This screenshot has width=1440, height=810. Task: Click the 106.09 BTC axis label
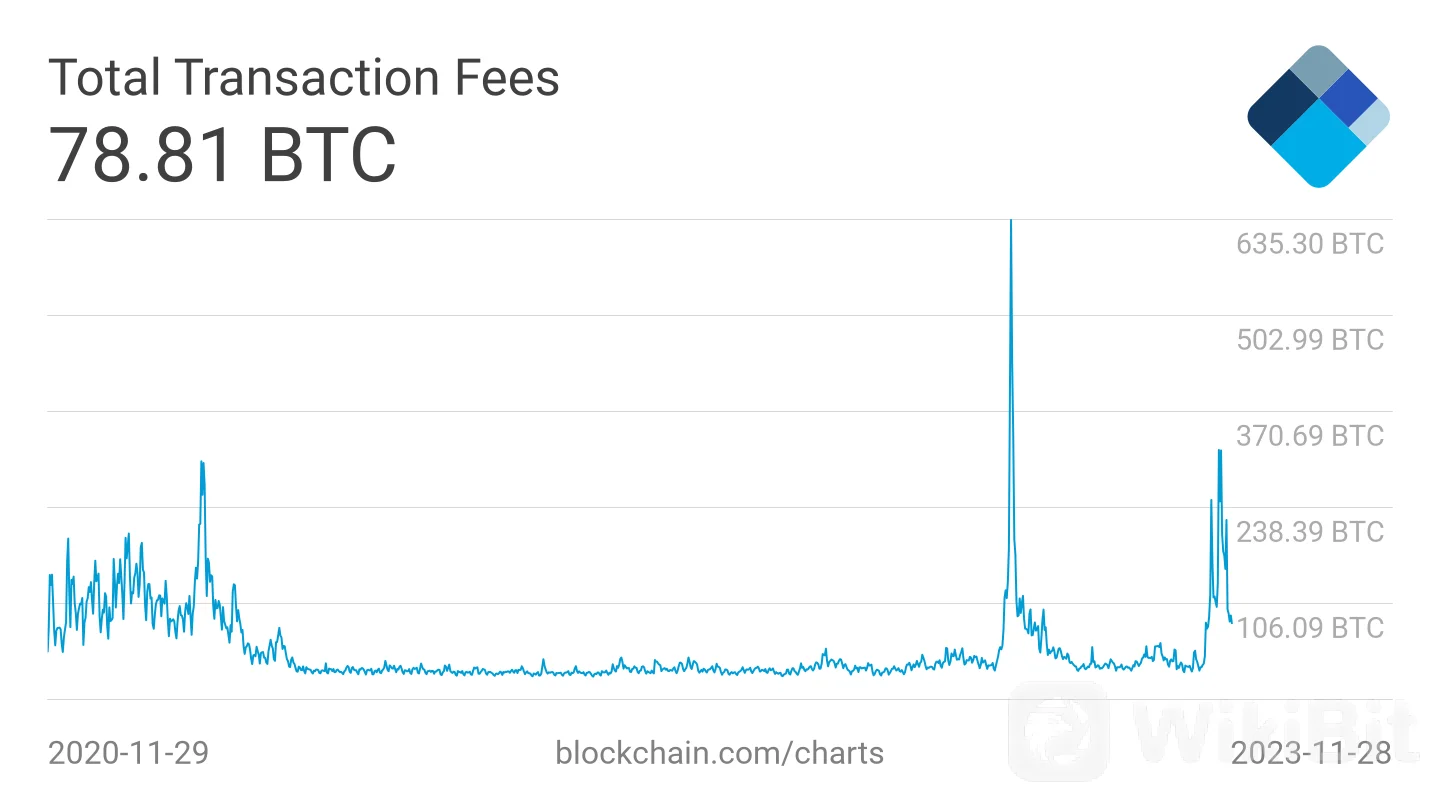[x=1310, y=628]
